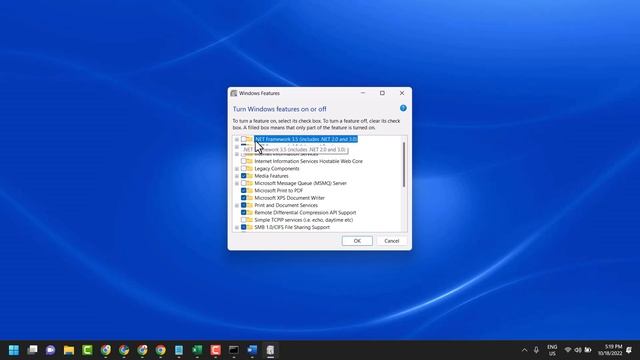
Task: Expand Microsoft Message Queue (MSMQ) Server node
Action: pos(237,183)
